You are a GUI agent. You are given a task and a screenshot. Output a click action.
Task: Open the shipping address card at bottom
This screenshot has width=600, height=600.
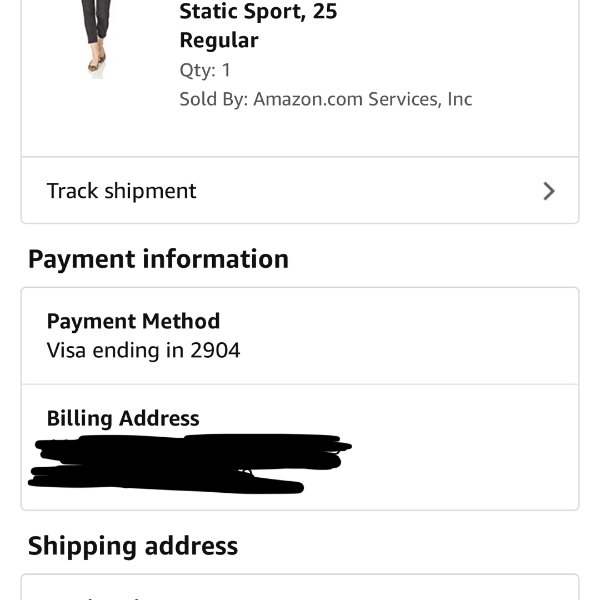tap(300, 587)
